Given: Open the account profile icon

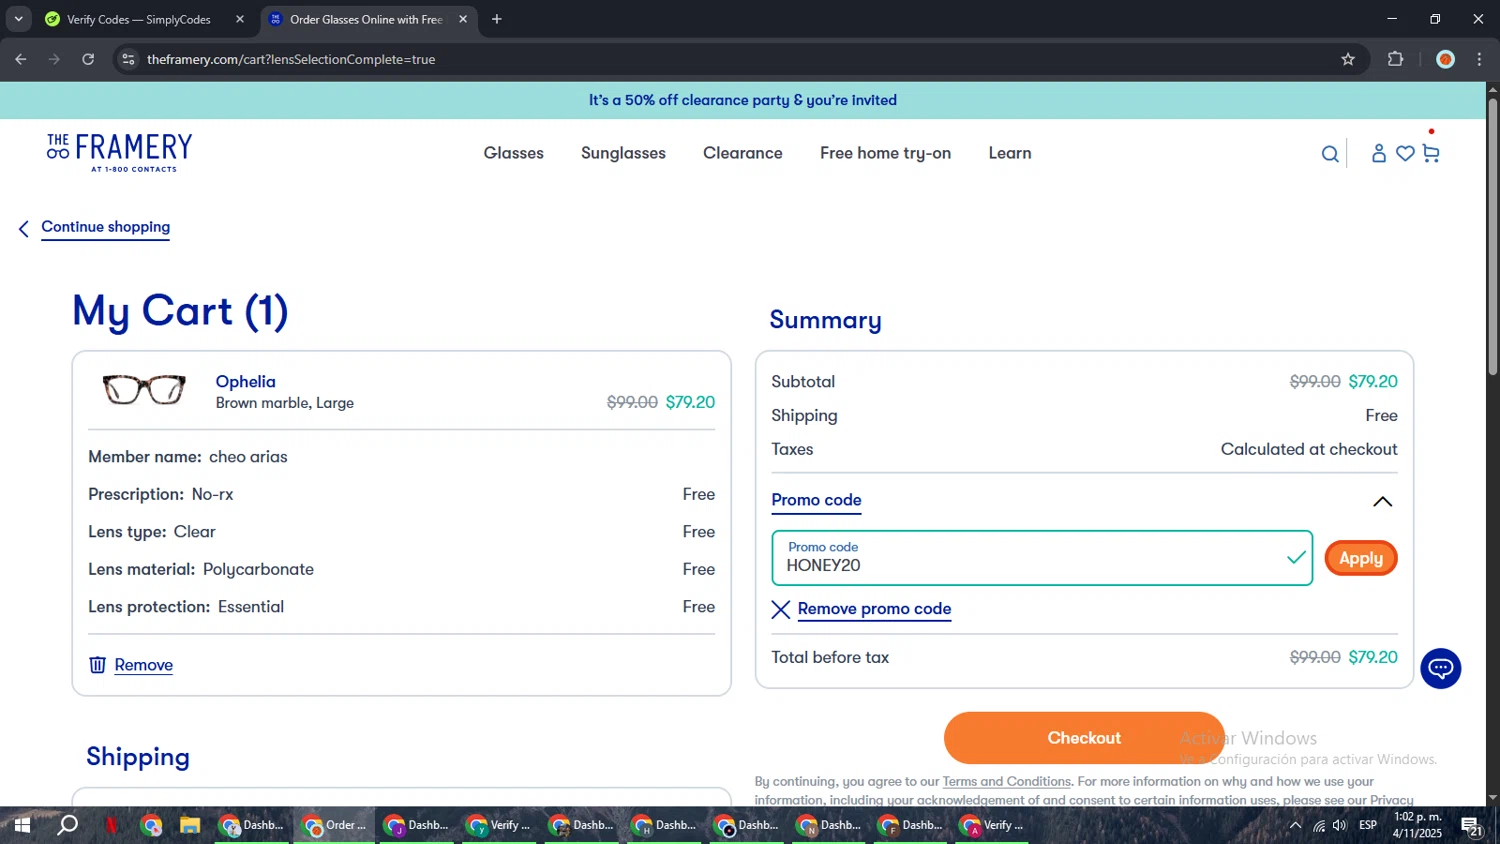Looking at the screenshot, I should [x=1378, y=153].
